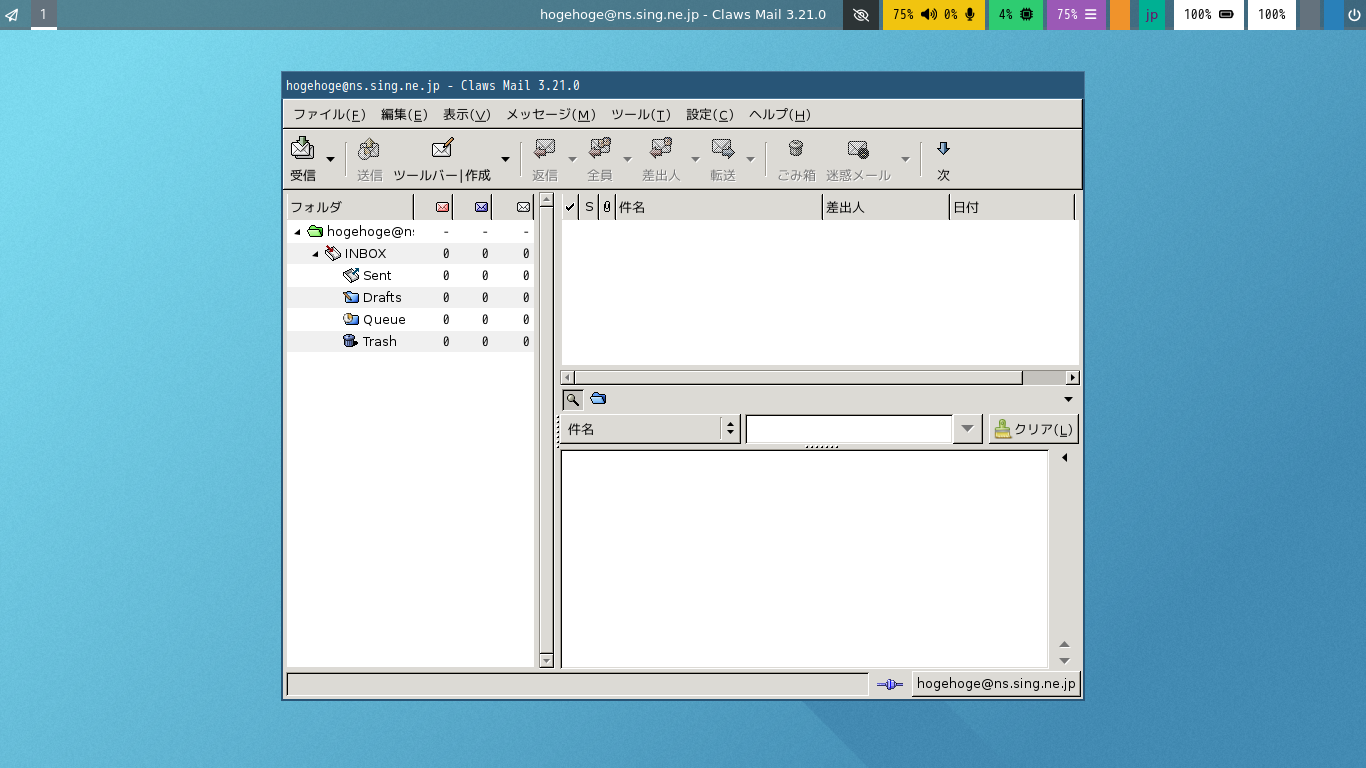Click the attachment paperclip column header
Viewport: 1366px width, 768px height.
[x=607, y=207]
